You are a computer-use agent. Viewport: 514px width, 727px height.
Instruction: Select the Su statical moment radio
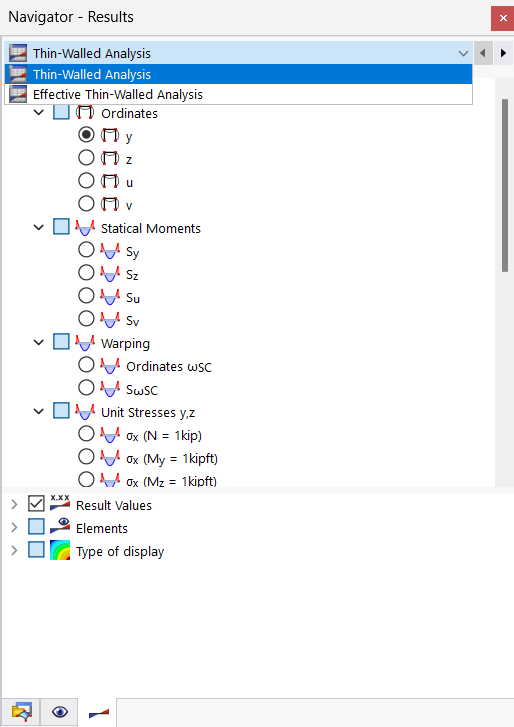[86, 295]
